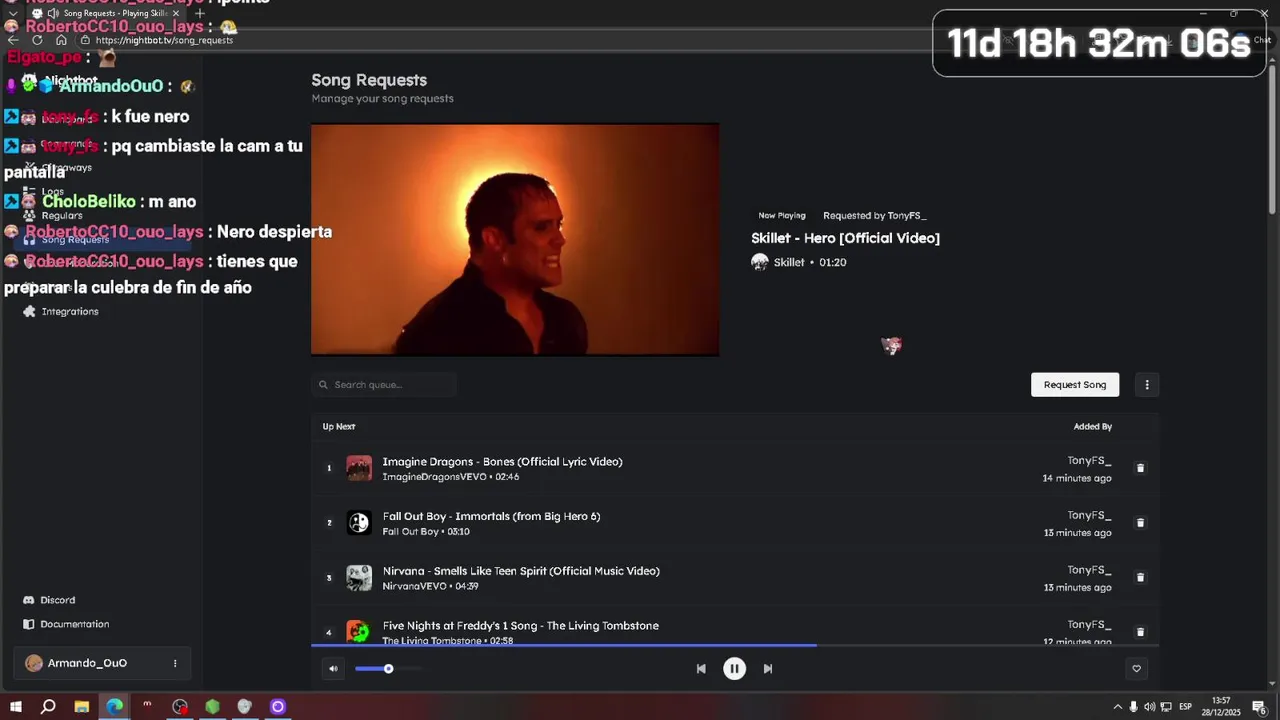This screenshot has width=1280, height=720.
Task: Click Skillet - Hero [Official Video] title
Action: click(845, 238)
